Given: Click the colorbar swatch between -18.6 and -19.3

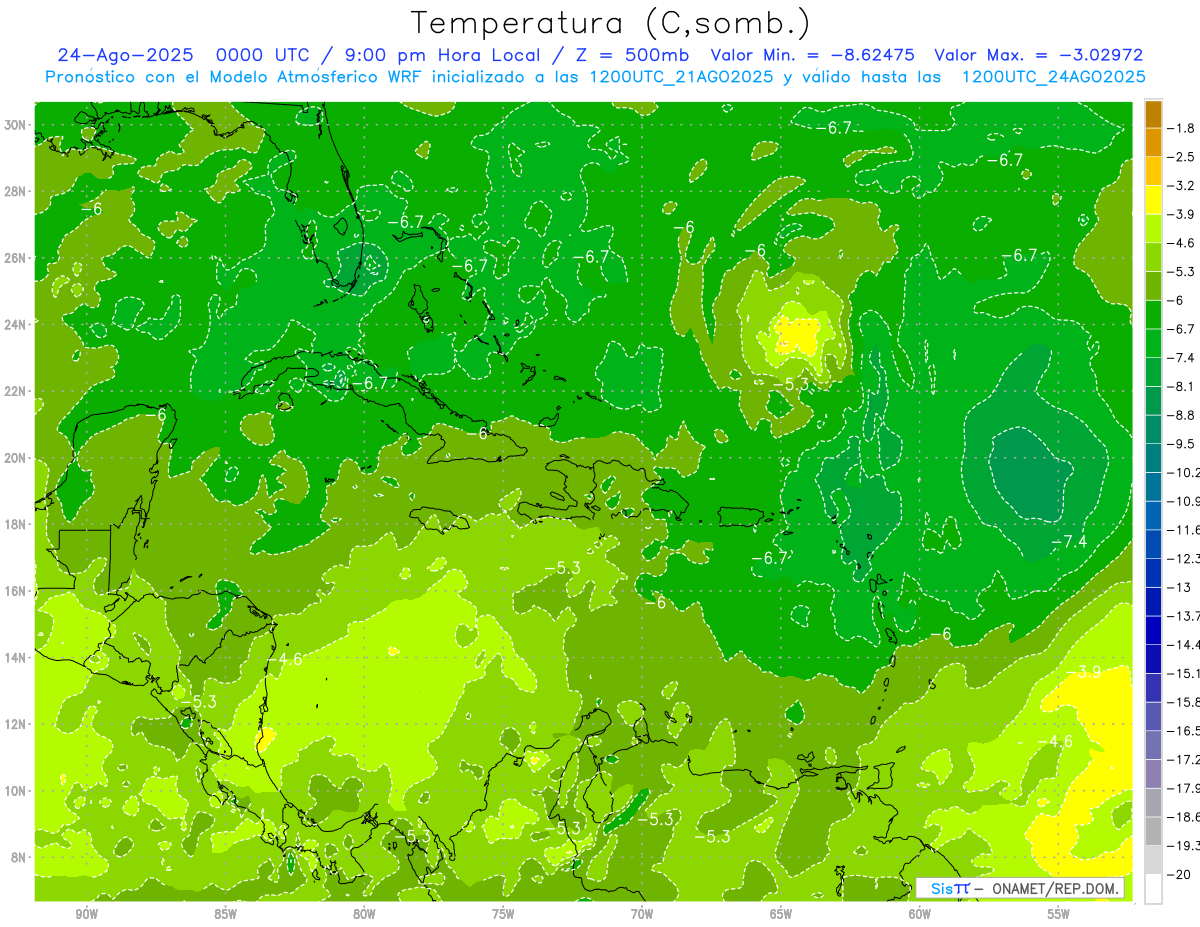Looking at the screenshot, I should [x=1153, y=832].
